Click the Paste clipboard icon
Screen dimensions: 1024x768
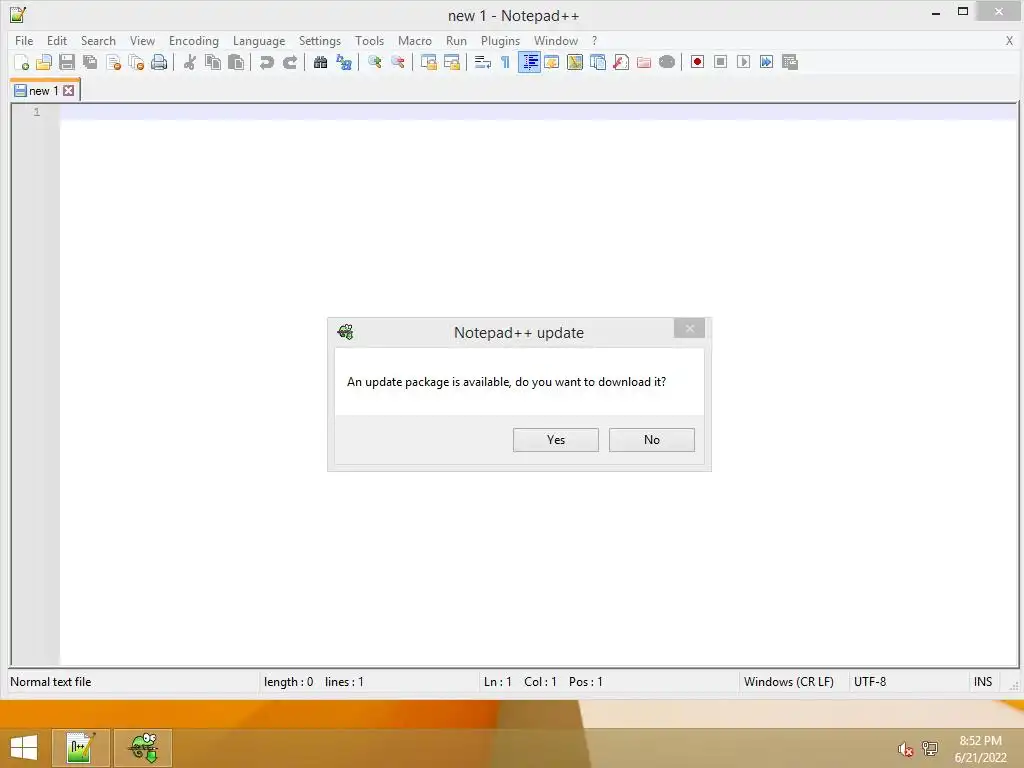236,62
